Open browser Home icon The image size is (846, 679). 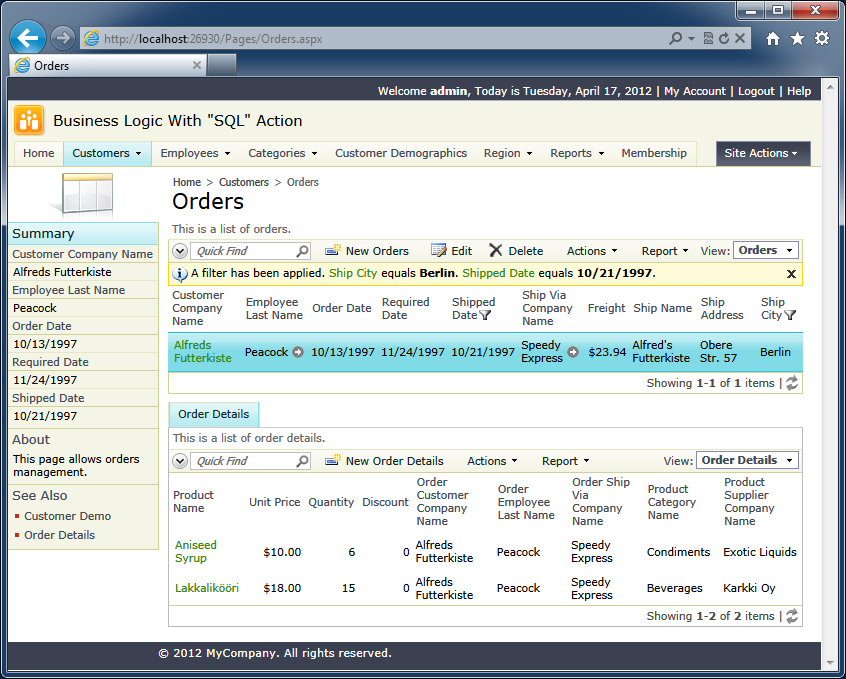(773, 38)
